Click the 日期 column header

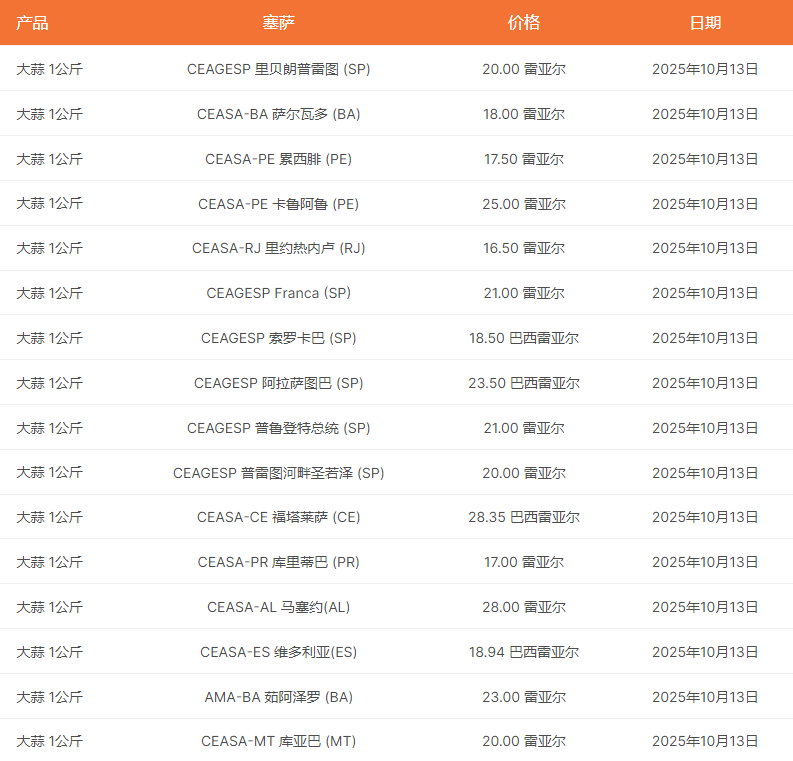point(705,23)
